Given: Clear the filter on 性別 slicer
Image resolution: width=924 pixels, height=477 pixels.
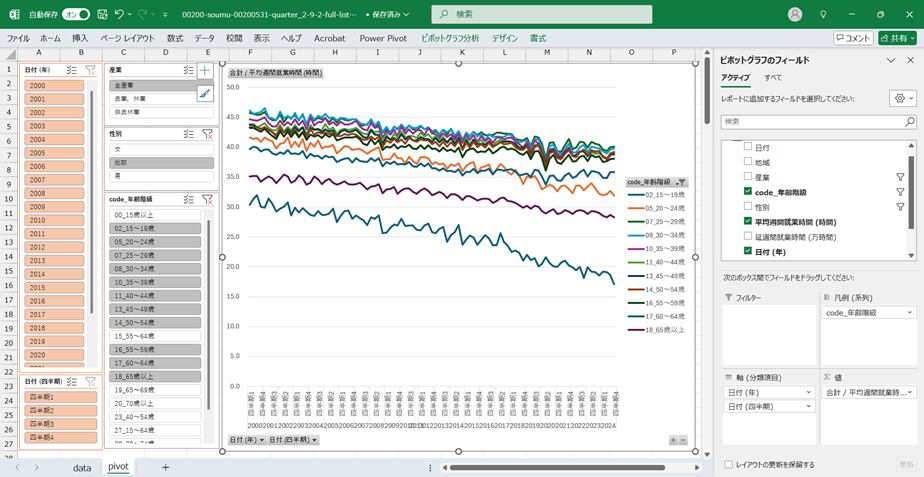Looking at the screenshot, I should [207, 133].
